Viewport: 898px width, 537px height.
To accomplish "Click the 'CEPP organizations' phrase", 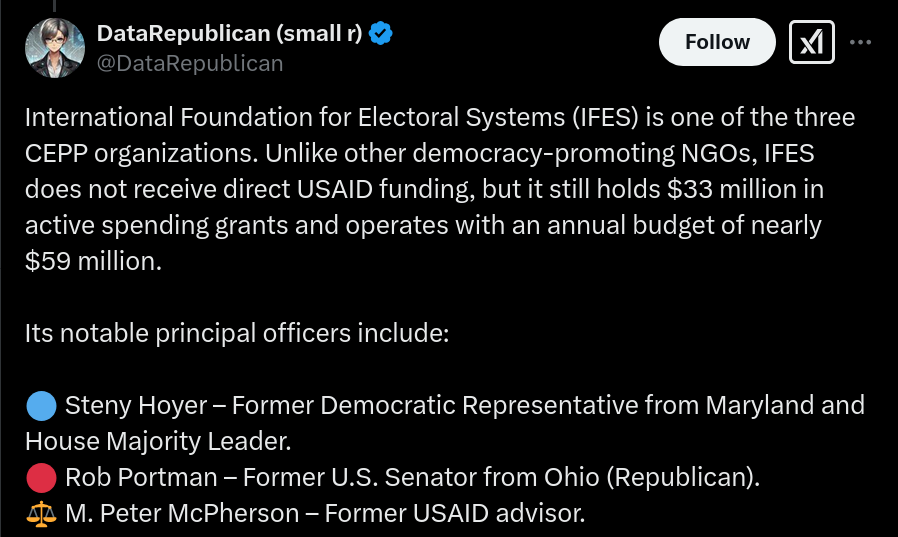I will (141, 153).
